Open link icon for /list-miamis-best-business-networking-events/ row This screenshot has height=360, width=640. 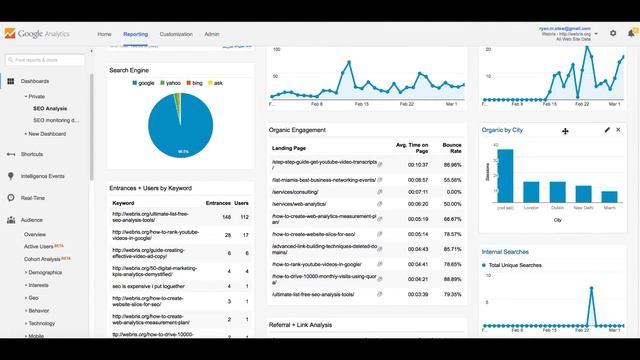[x=380, y=180]
